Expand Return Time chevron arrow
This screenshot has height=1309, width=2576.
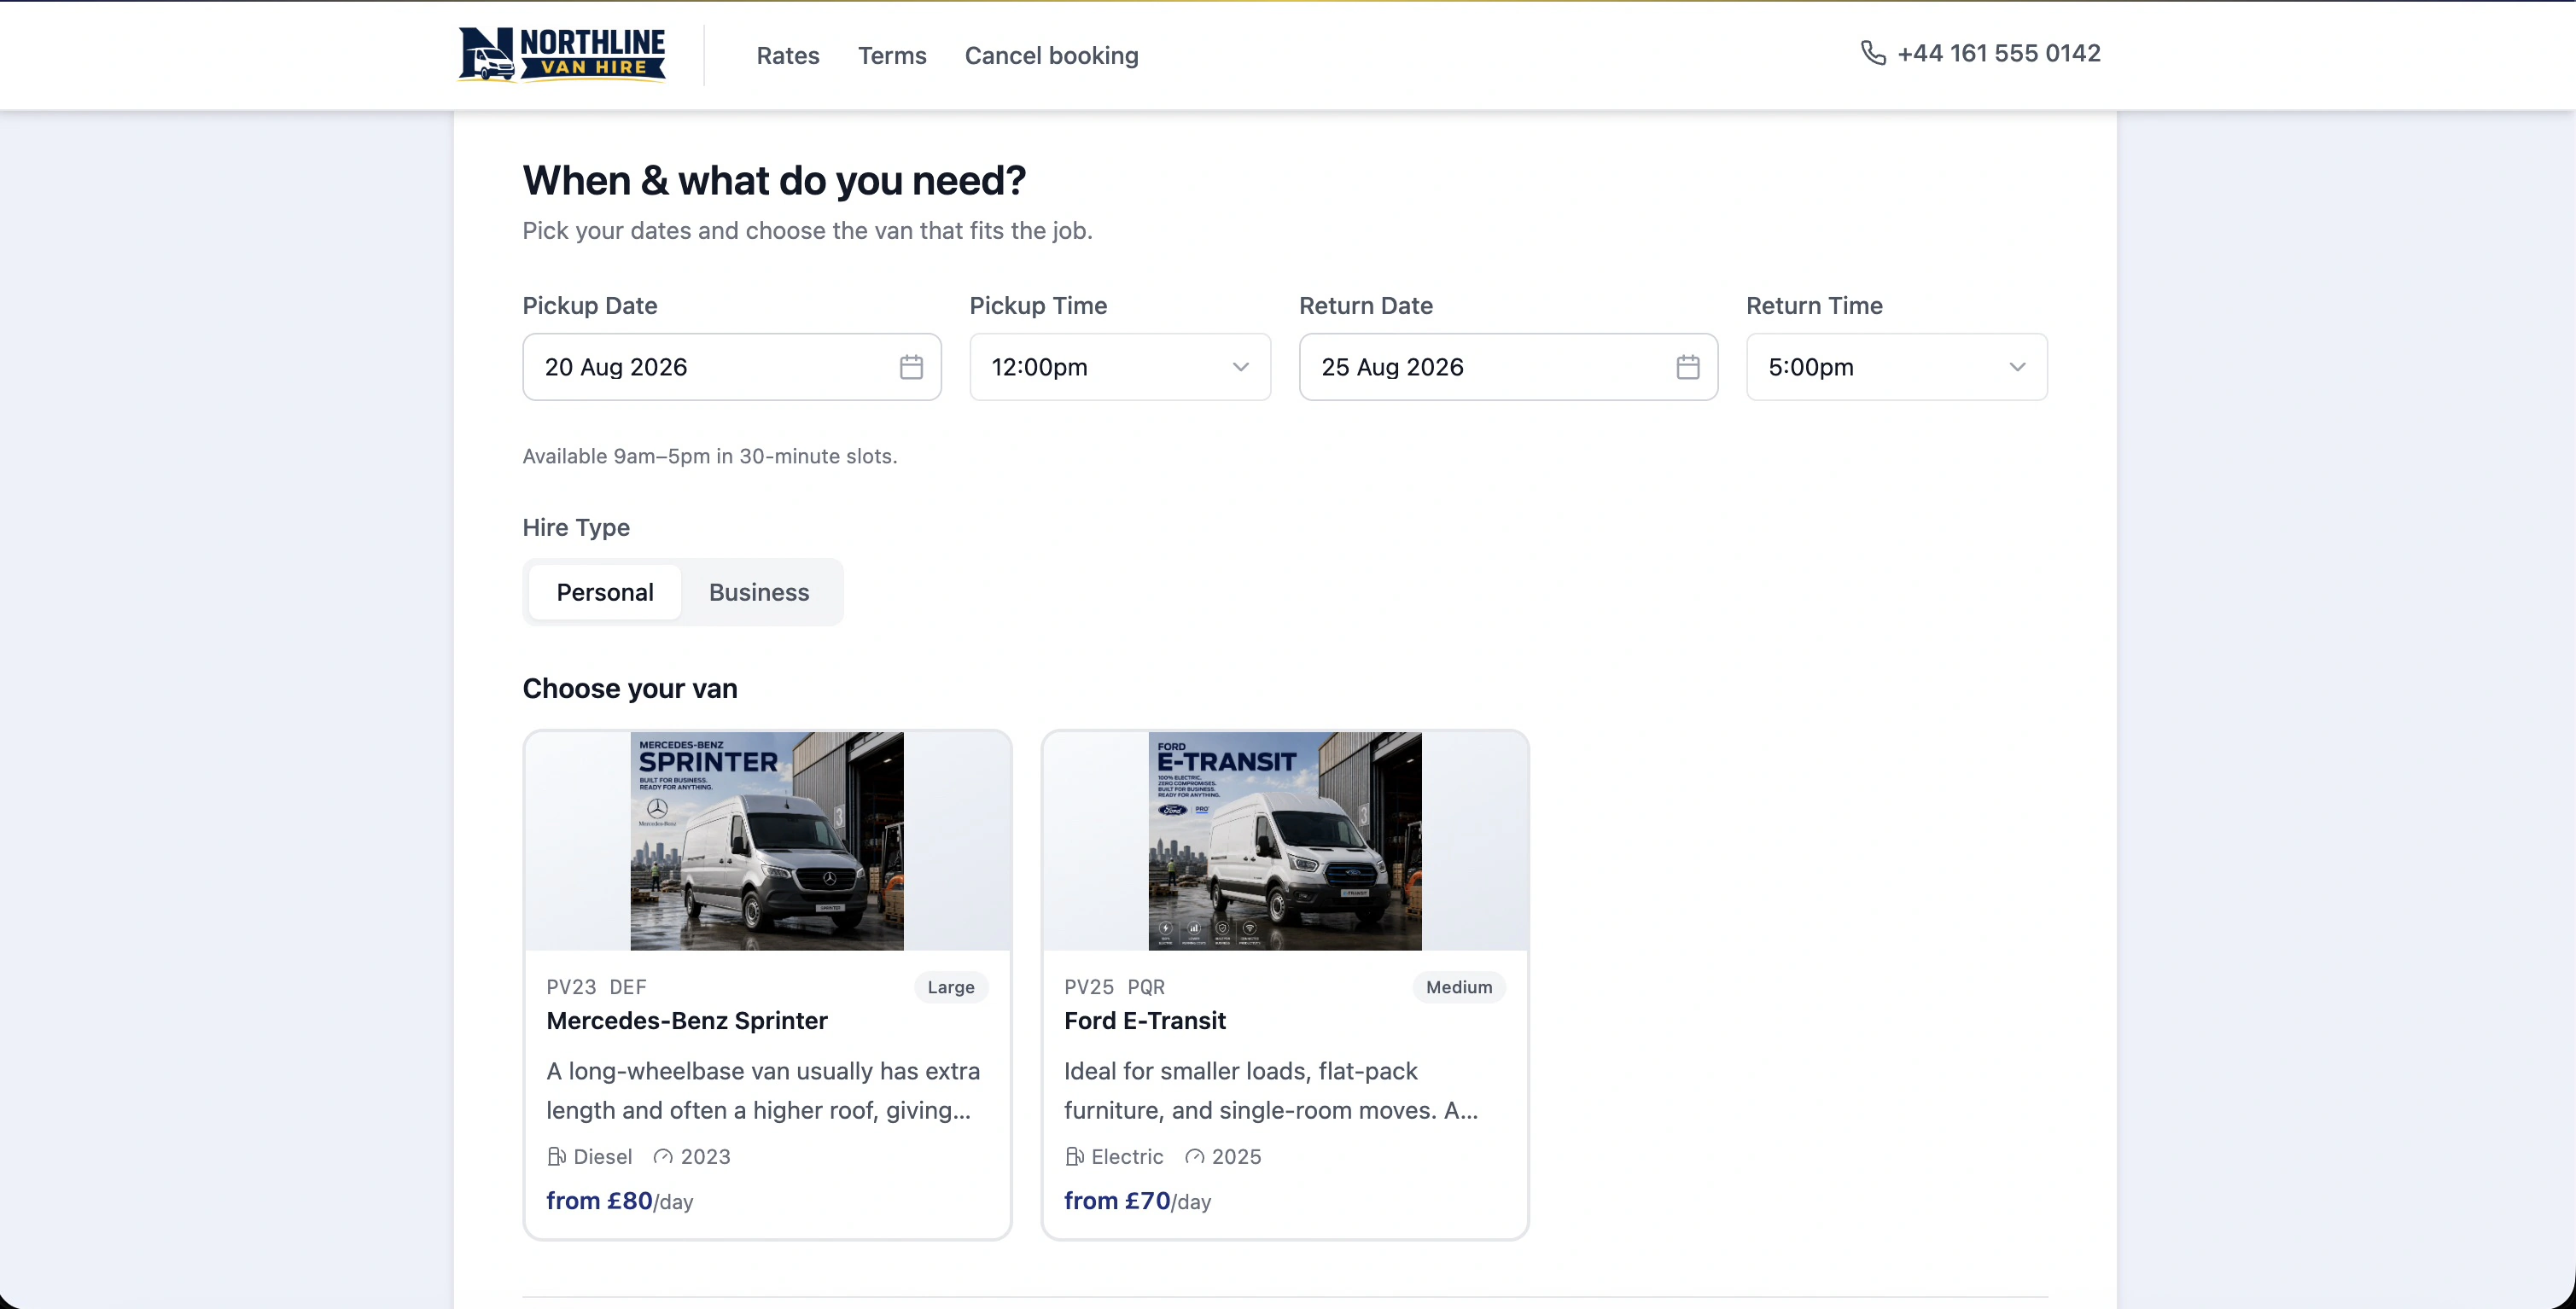(2018, 367)
